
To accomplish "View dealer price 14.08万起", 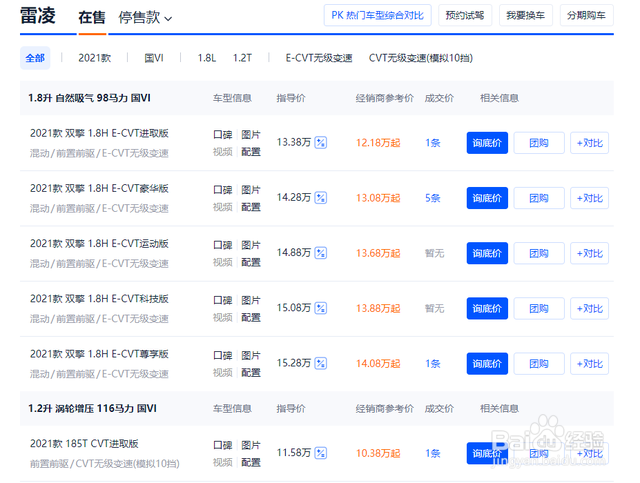I will (378, 363).
